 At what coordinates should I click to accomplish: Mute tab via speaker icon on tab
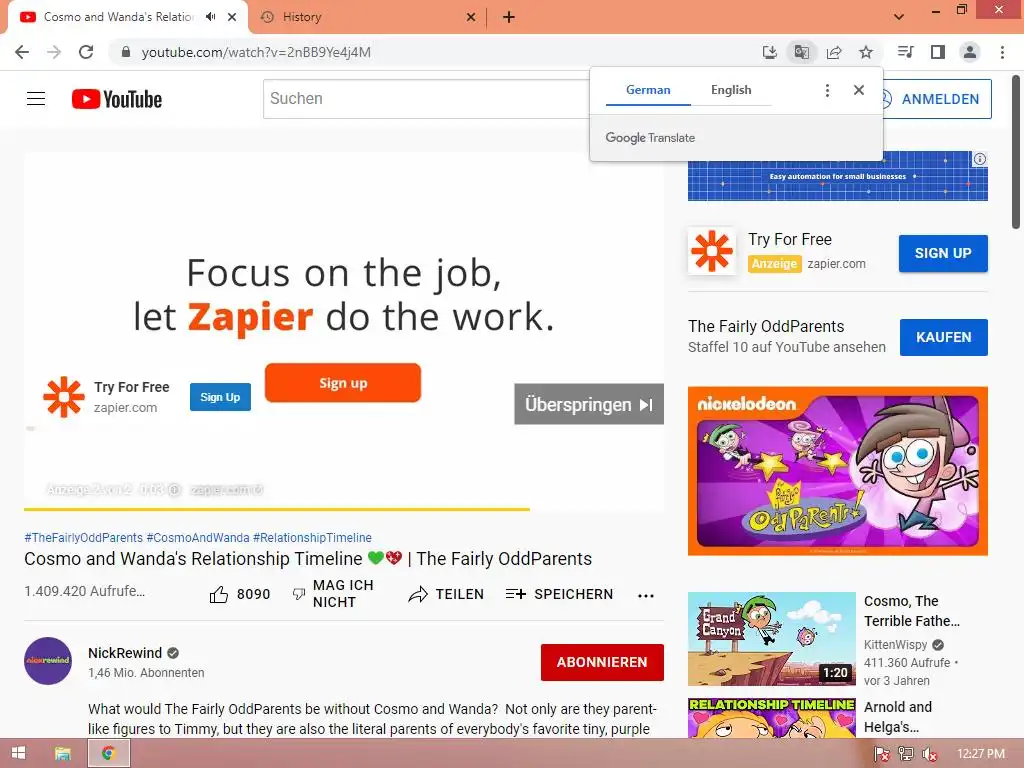210,17
